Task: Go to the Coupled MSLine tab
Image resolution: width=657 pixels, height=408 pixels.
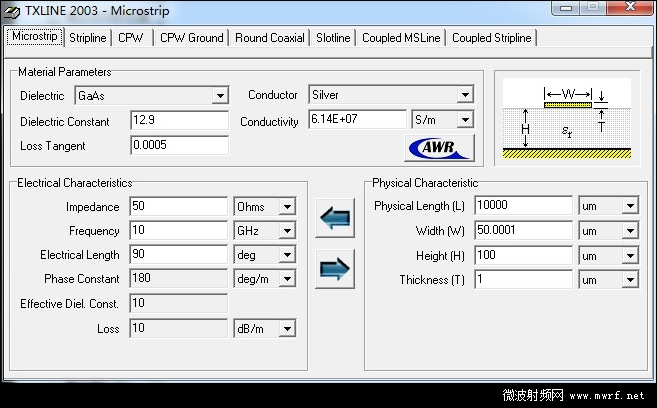Action: point(401,38)
